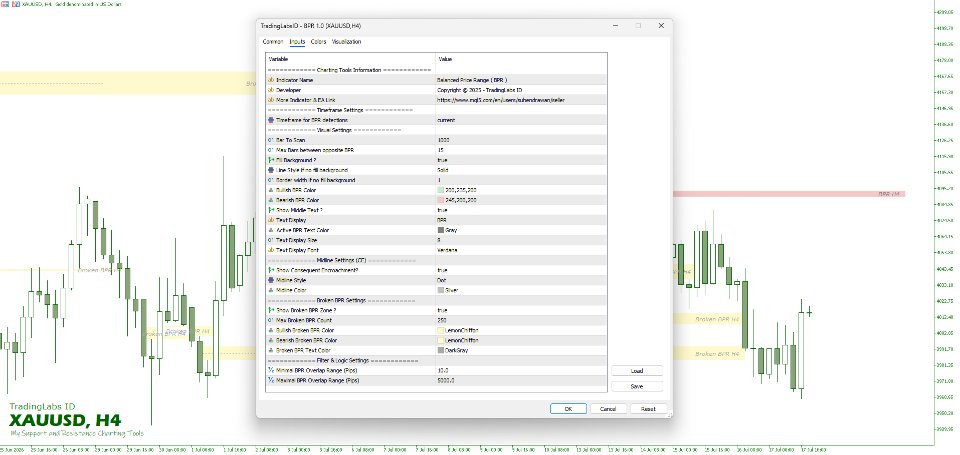
Task: Click the enum icon beside Midline Style
Action: [271, 280]
